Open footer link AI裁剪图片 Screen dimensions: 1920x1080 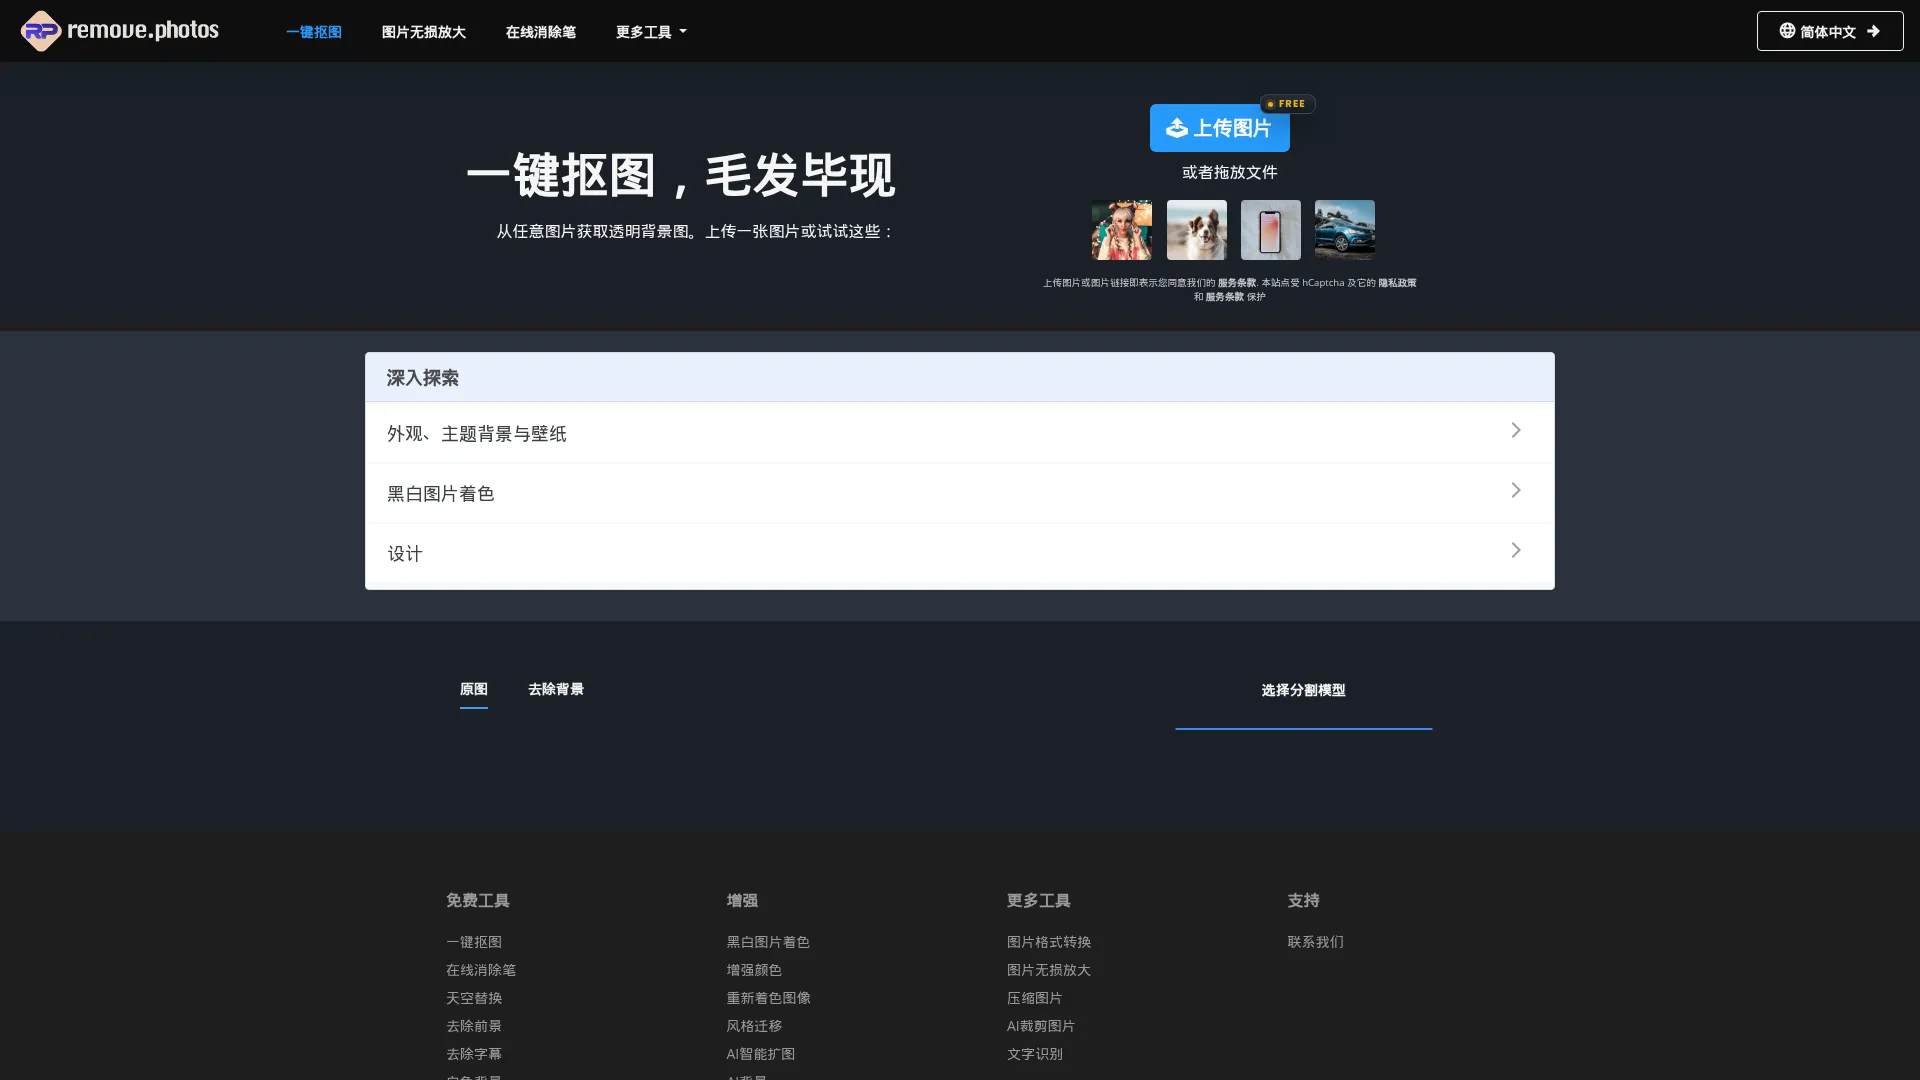coord(1041,1026)
